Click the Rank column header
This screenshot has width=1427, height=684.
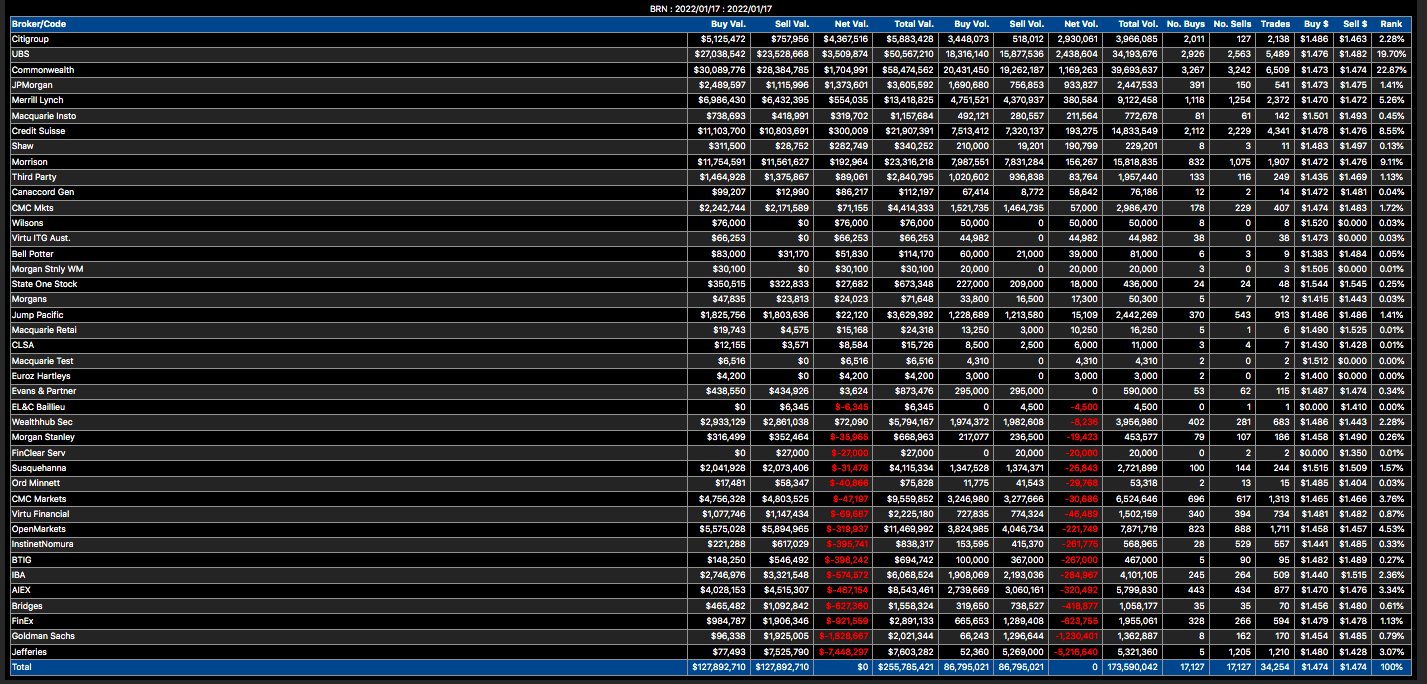click(x=1391, y=23)
